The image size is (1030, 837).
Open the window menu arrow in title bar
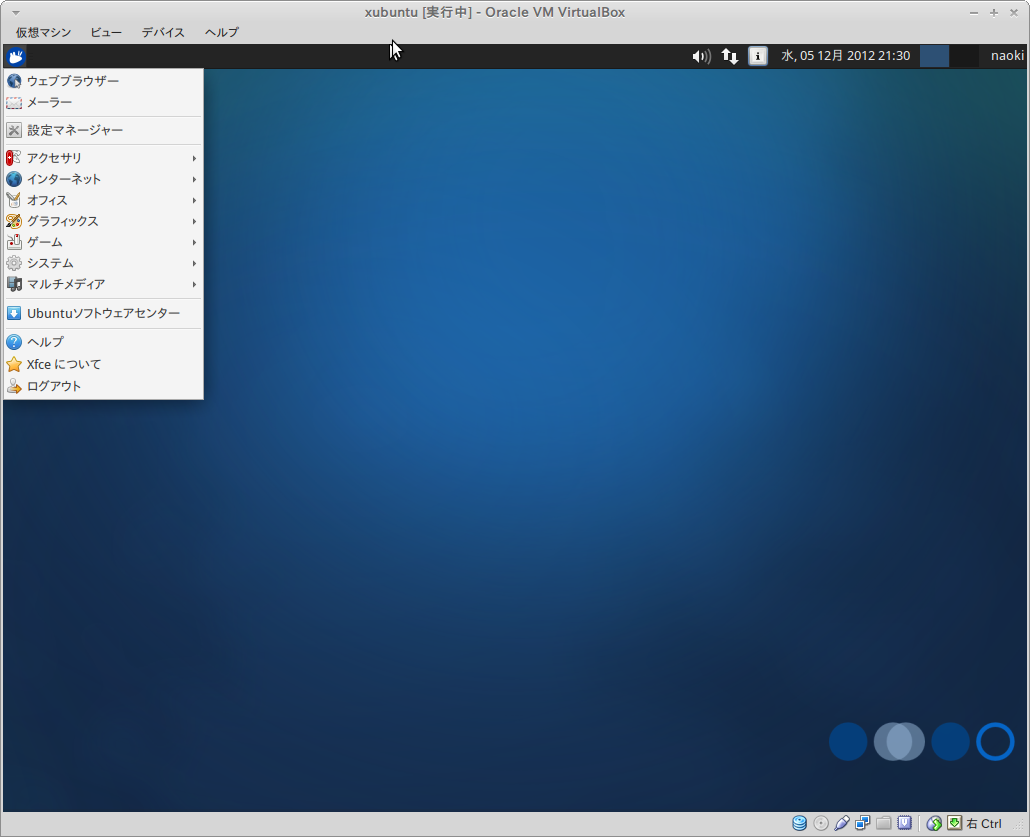click(16, 12)
